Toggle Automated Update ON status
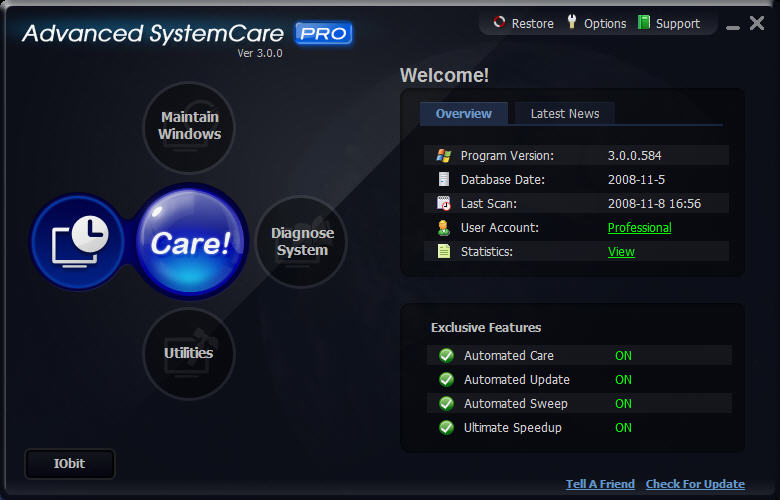780x500 pixels. tap(623, 380)
